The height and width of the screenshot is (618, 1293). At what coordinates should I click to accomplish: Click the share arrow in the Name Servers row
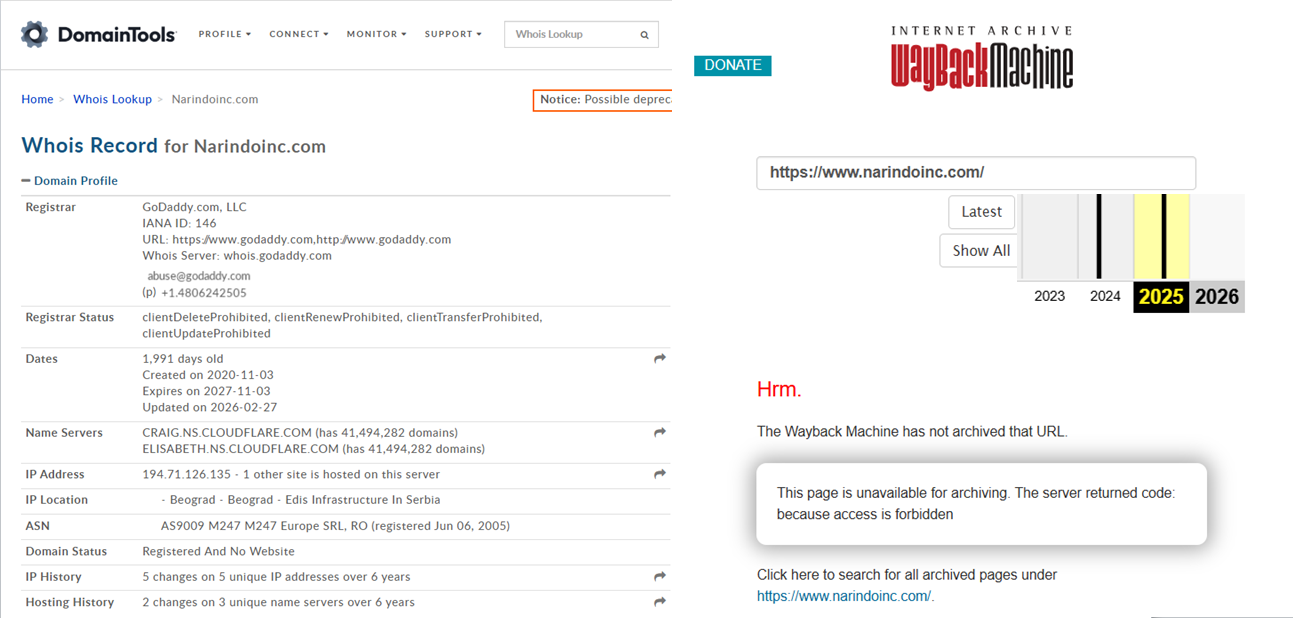pyautogui.click(x=660, y=433)
